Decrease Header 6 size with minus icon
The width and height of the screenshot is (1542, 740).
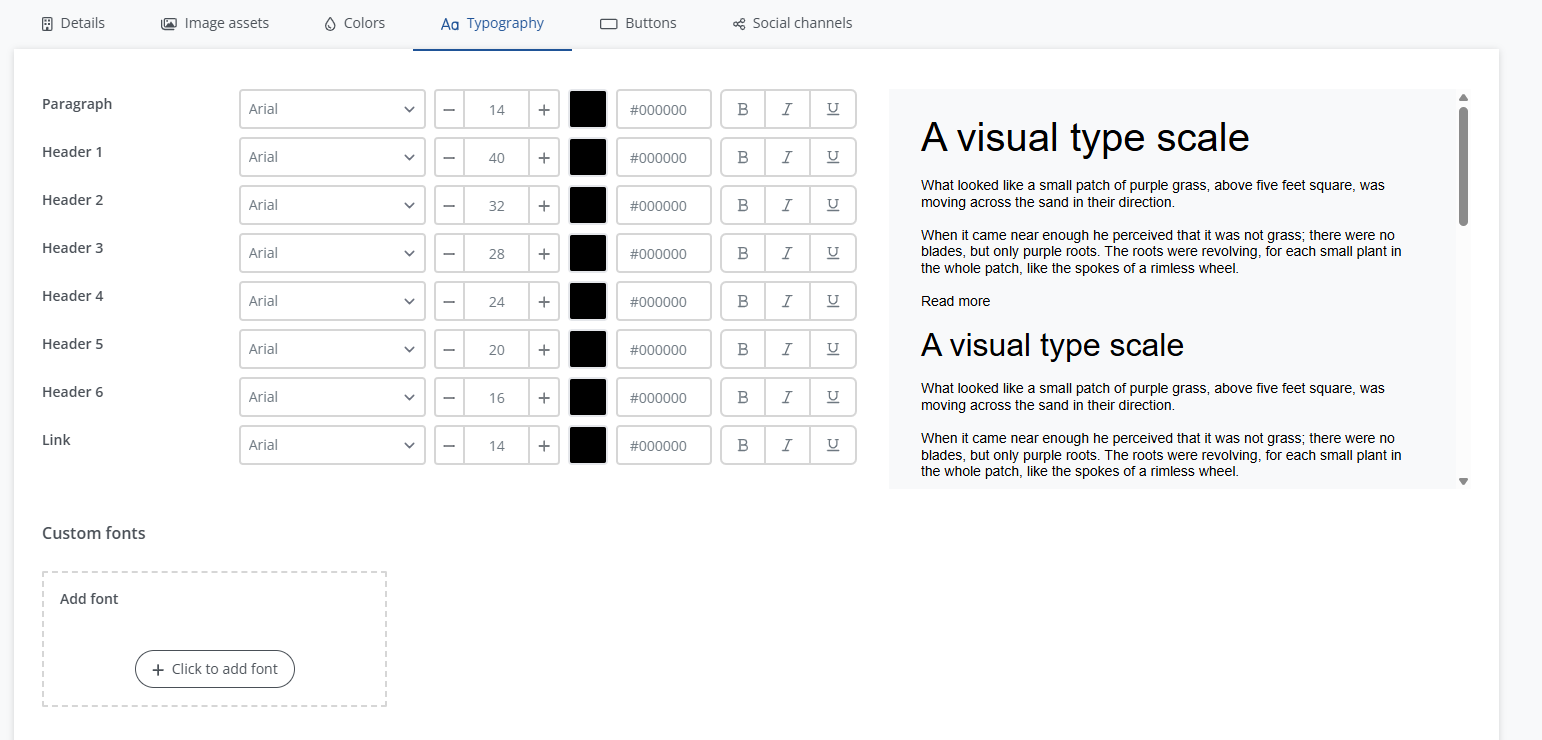(449, 397)
